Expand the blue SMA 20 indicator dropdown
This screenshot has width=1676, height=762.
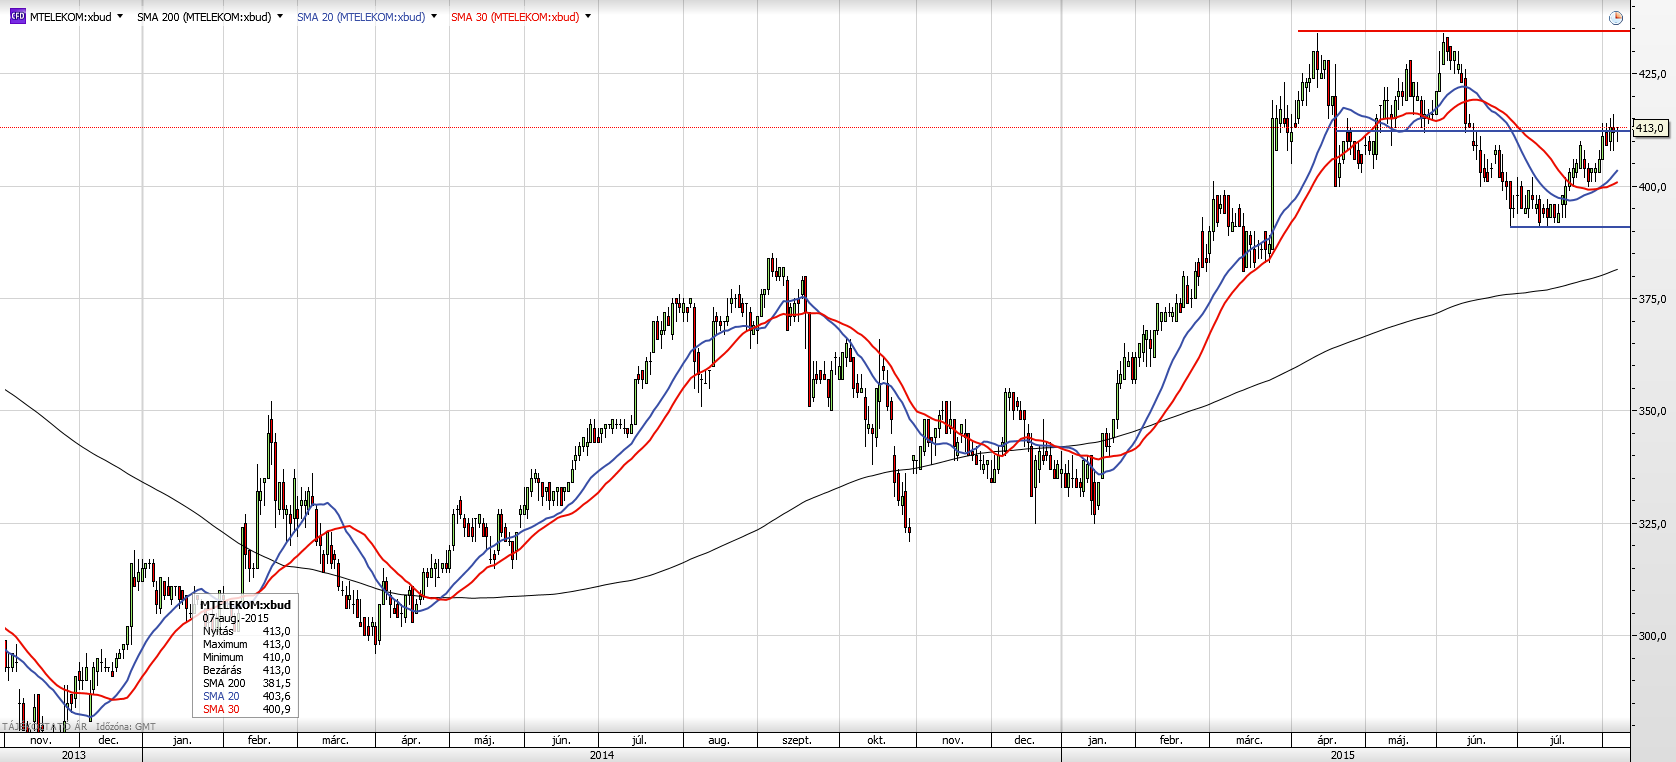tap(434, 17)
